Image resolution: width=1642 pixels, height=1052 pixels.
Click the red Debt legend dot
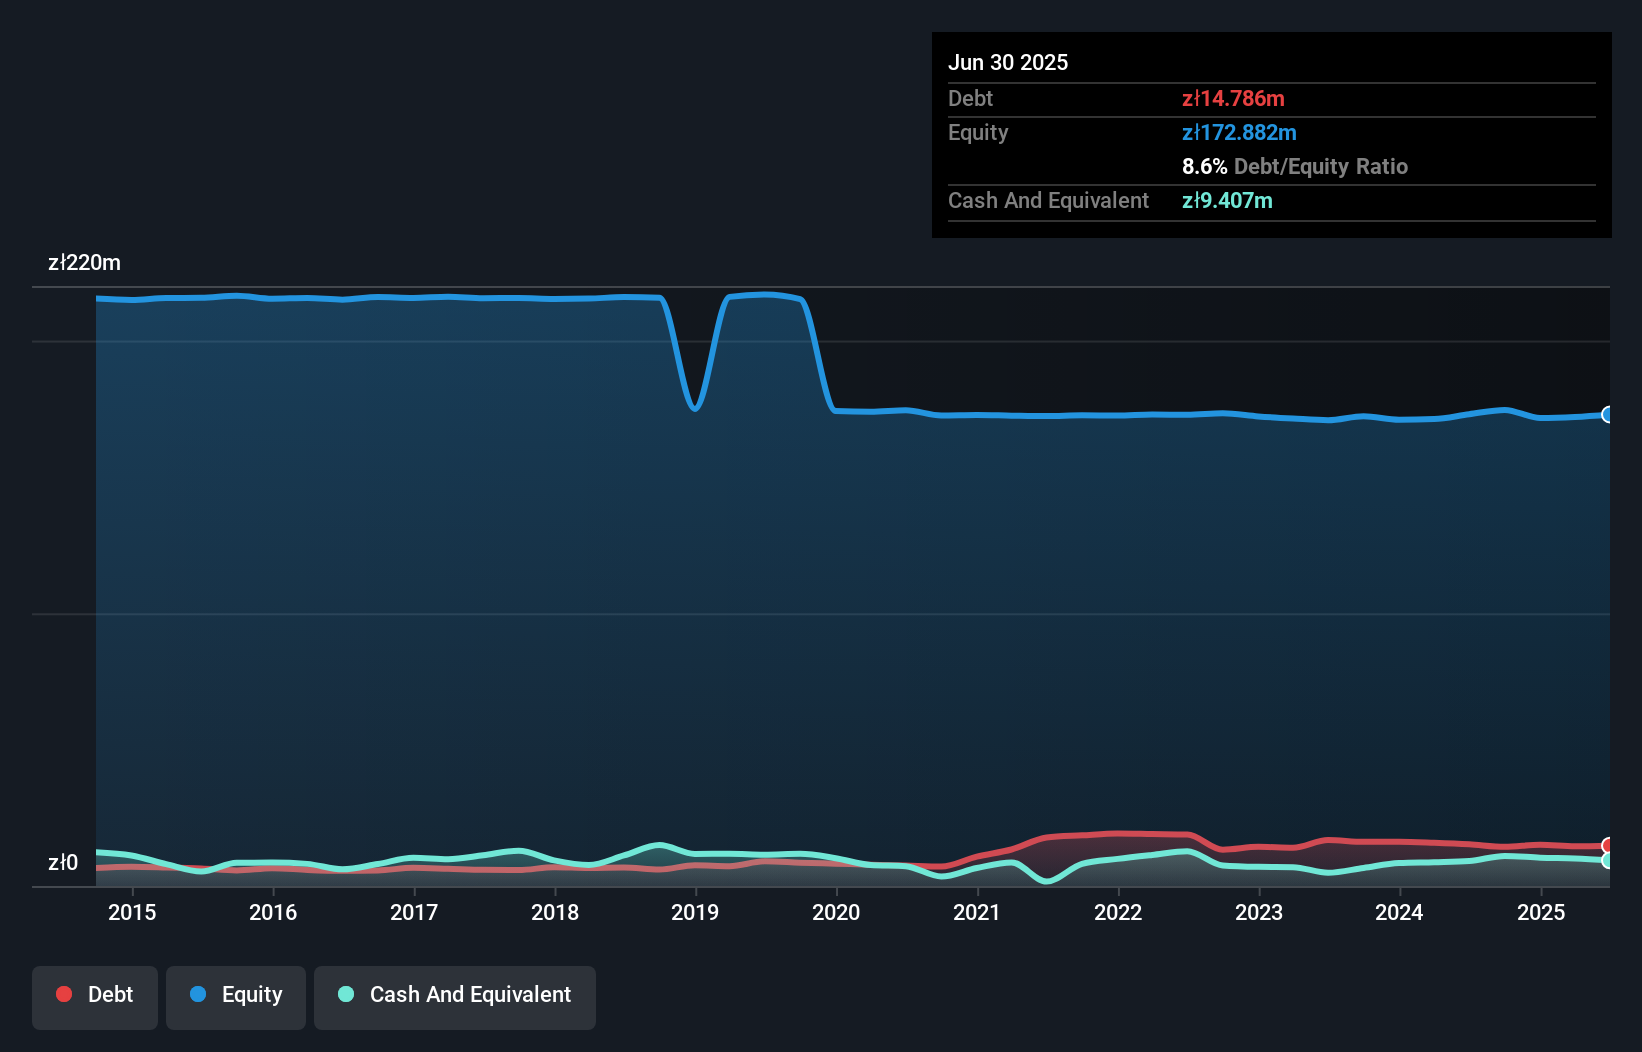pyautogui.click(x=63, y=994)
